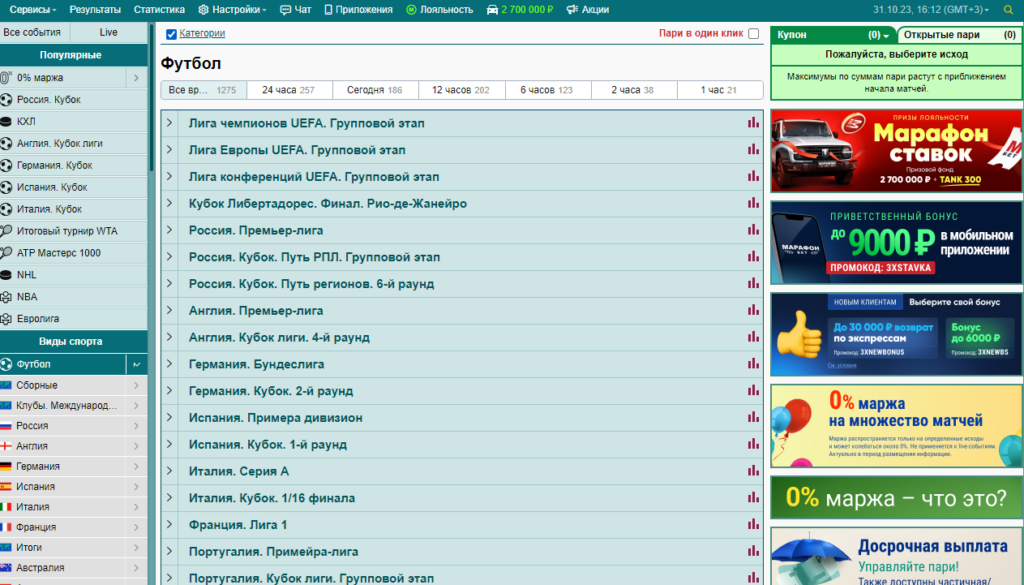
Task: Click the loyalty coin icon in top bar
Action: (411, 10)
